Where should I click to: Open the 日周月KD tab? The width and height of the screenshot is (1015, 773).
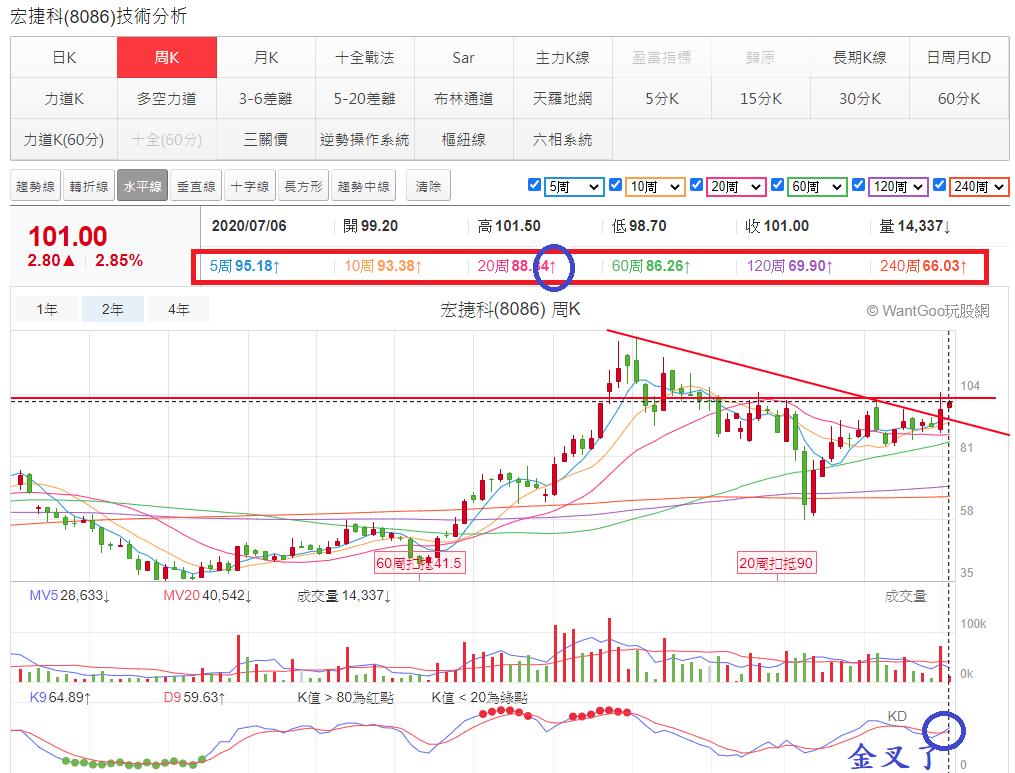tap(959, 58)
